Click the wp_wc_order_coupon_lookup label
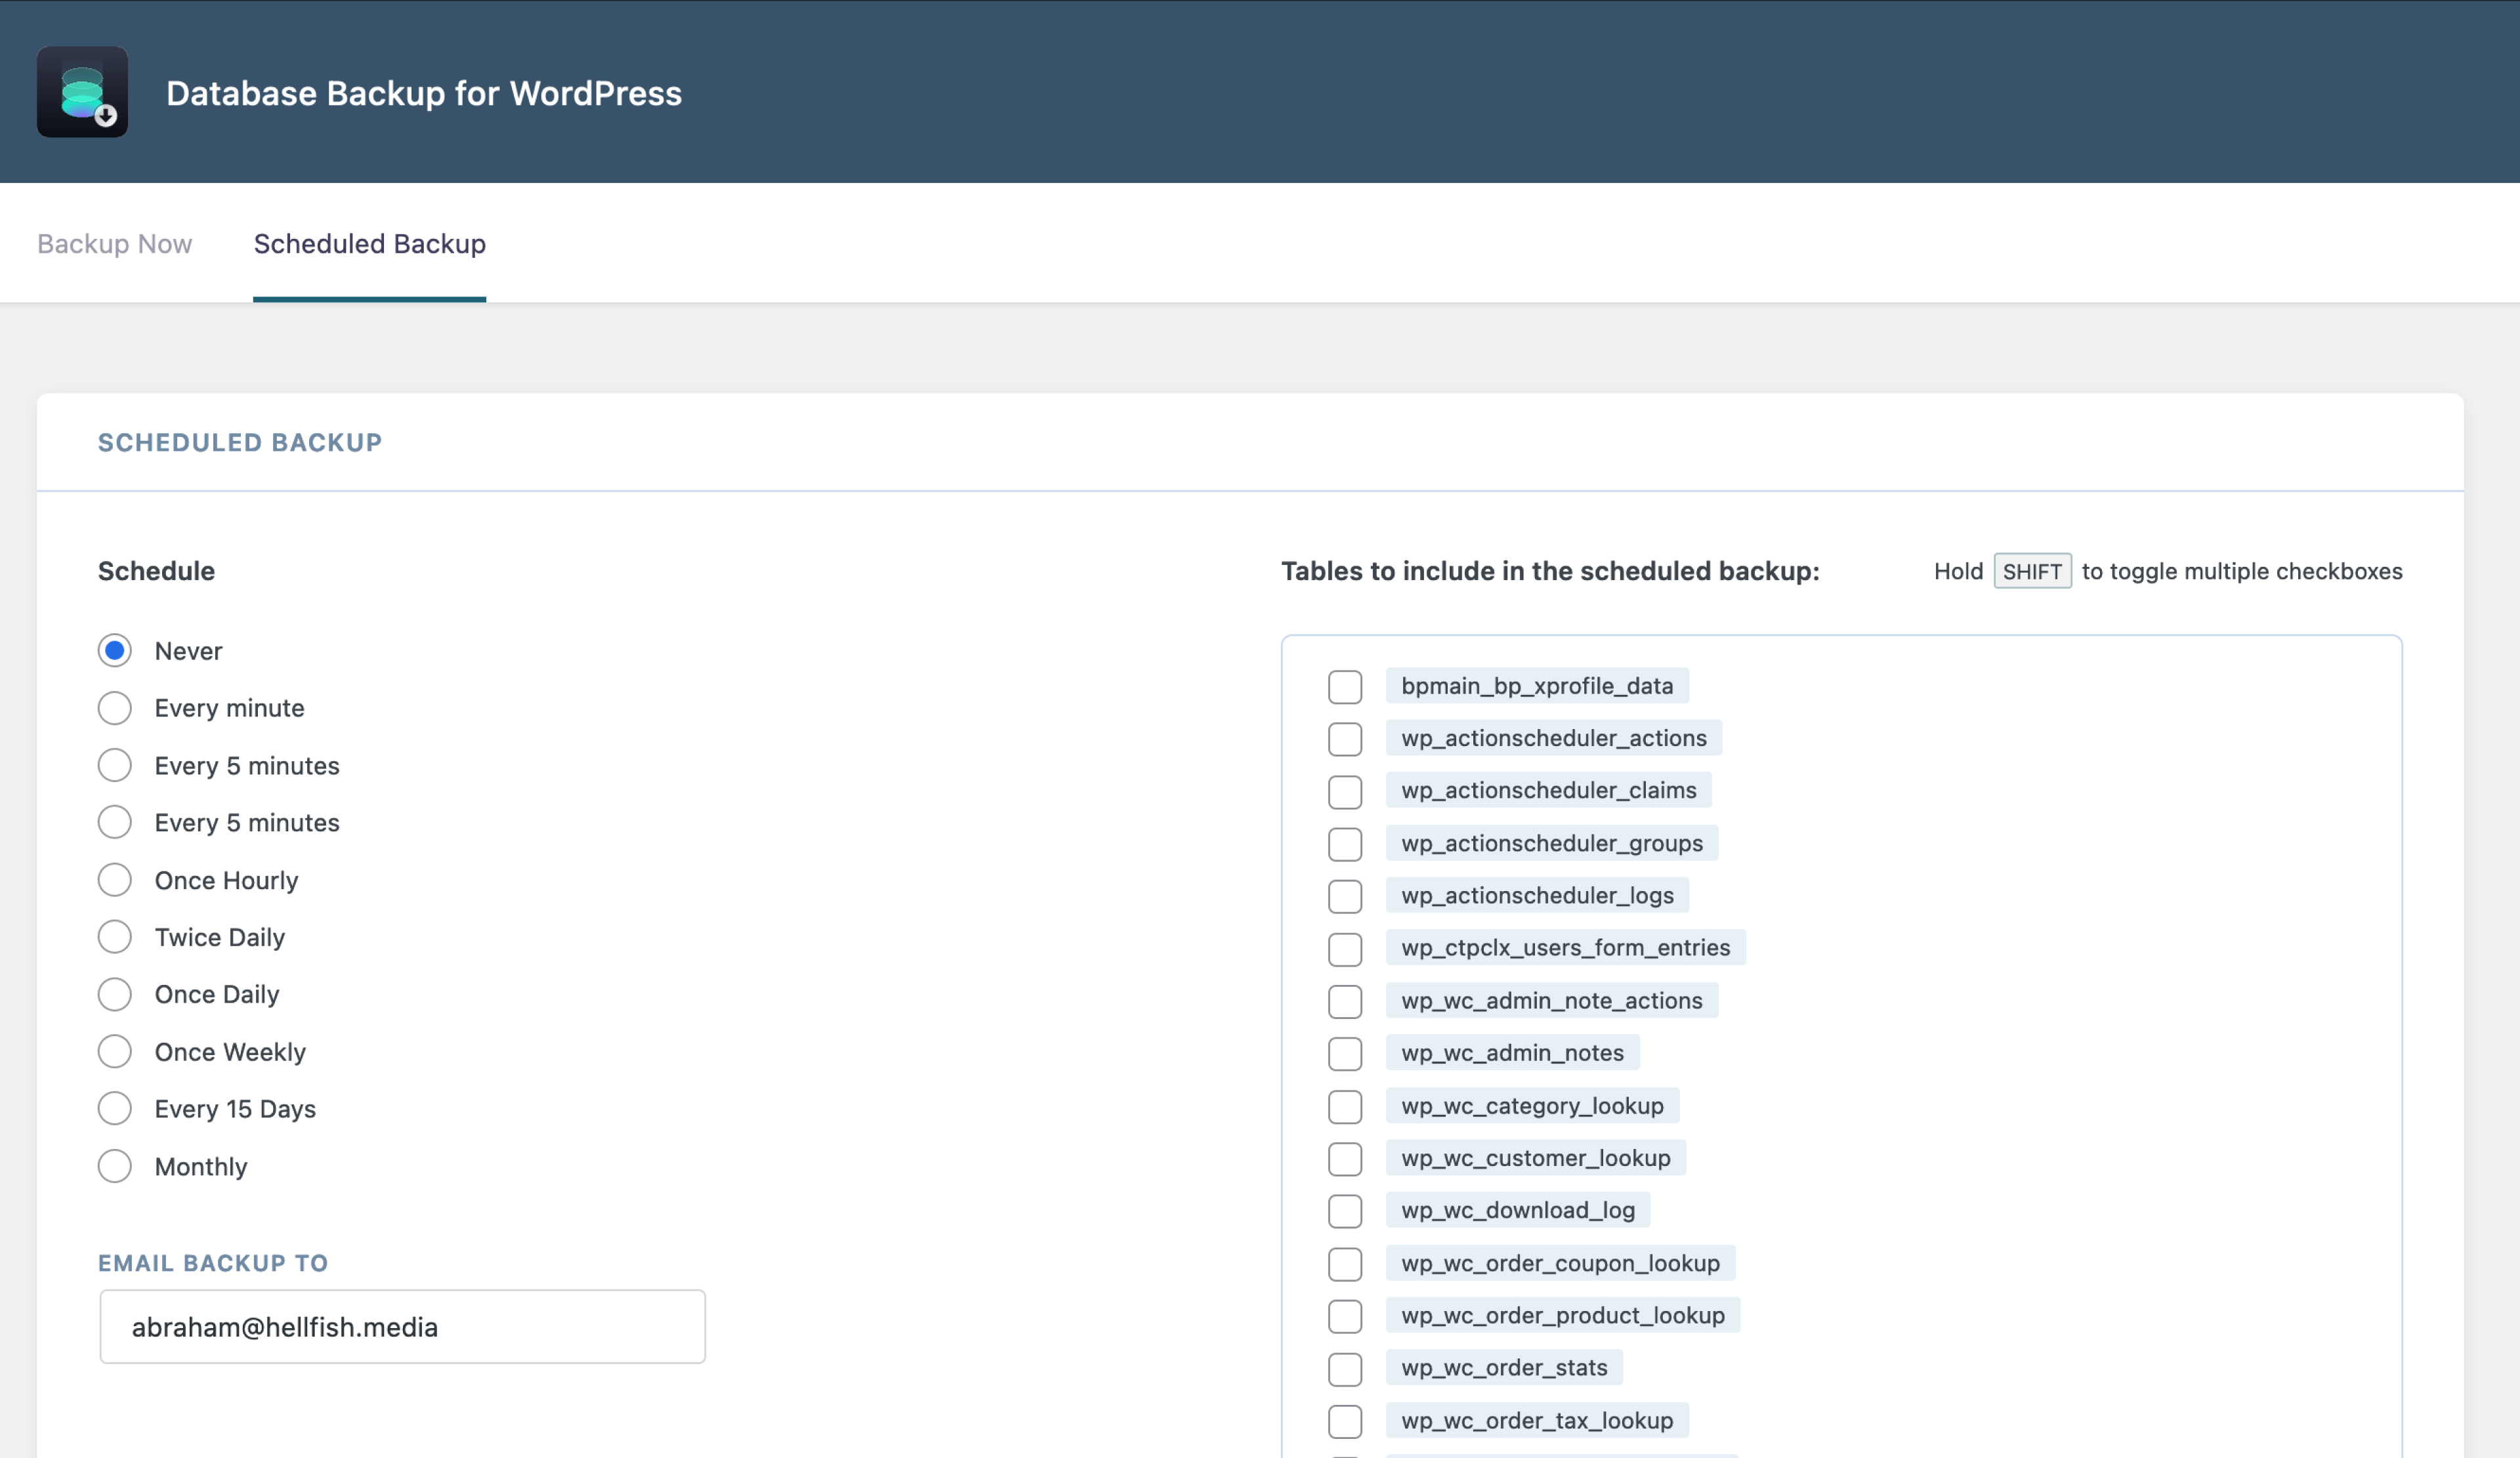Screen dimensions: 2520x1458 [x=1561, y=1263]
